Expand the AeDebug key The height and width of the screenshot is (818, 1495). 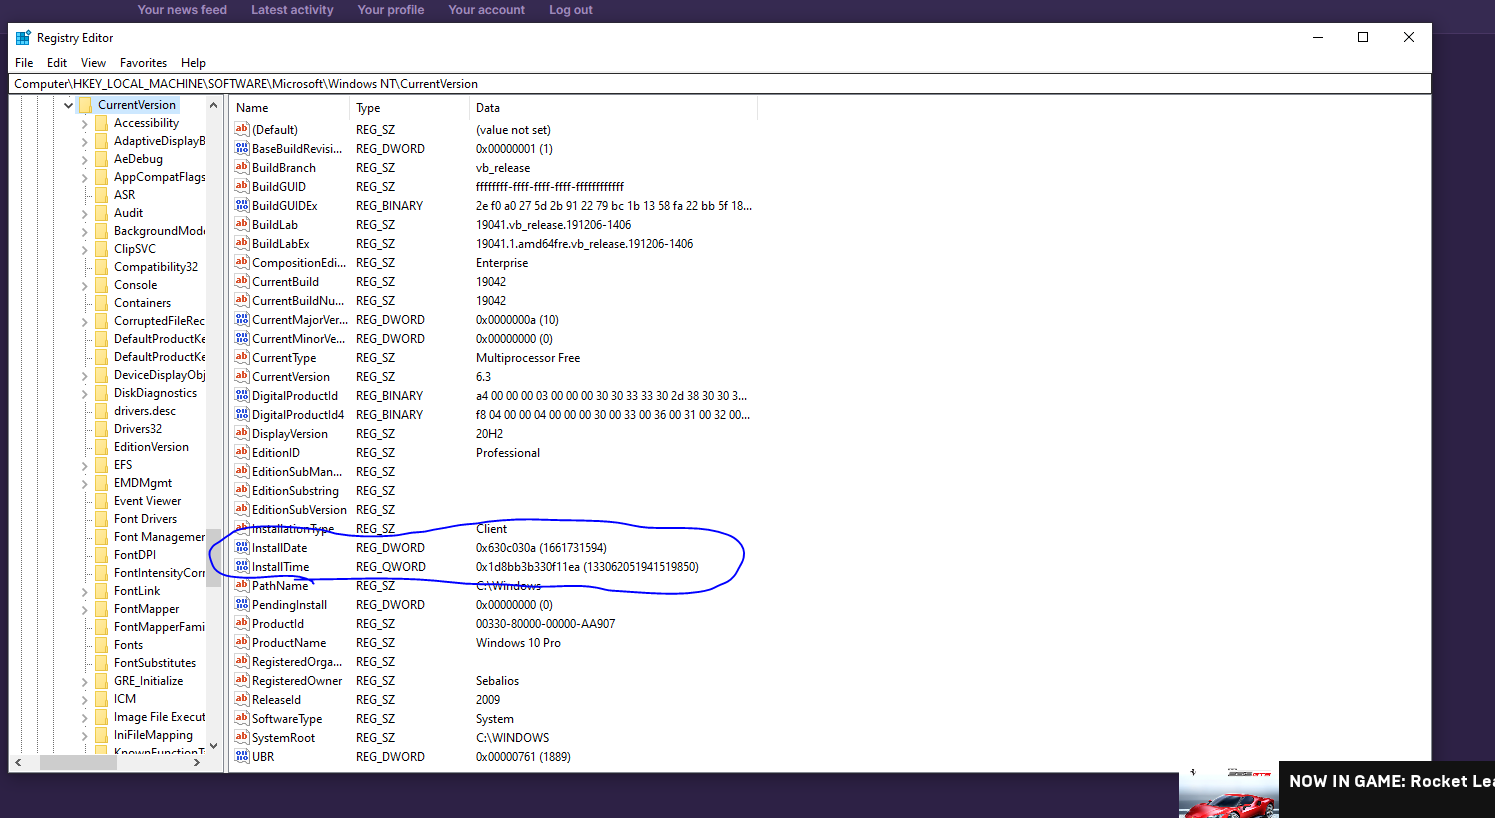click(84, 159)
